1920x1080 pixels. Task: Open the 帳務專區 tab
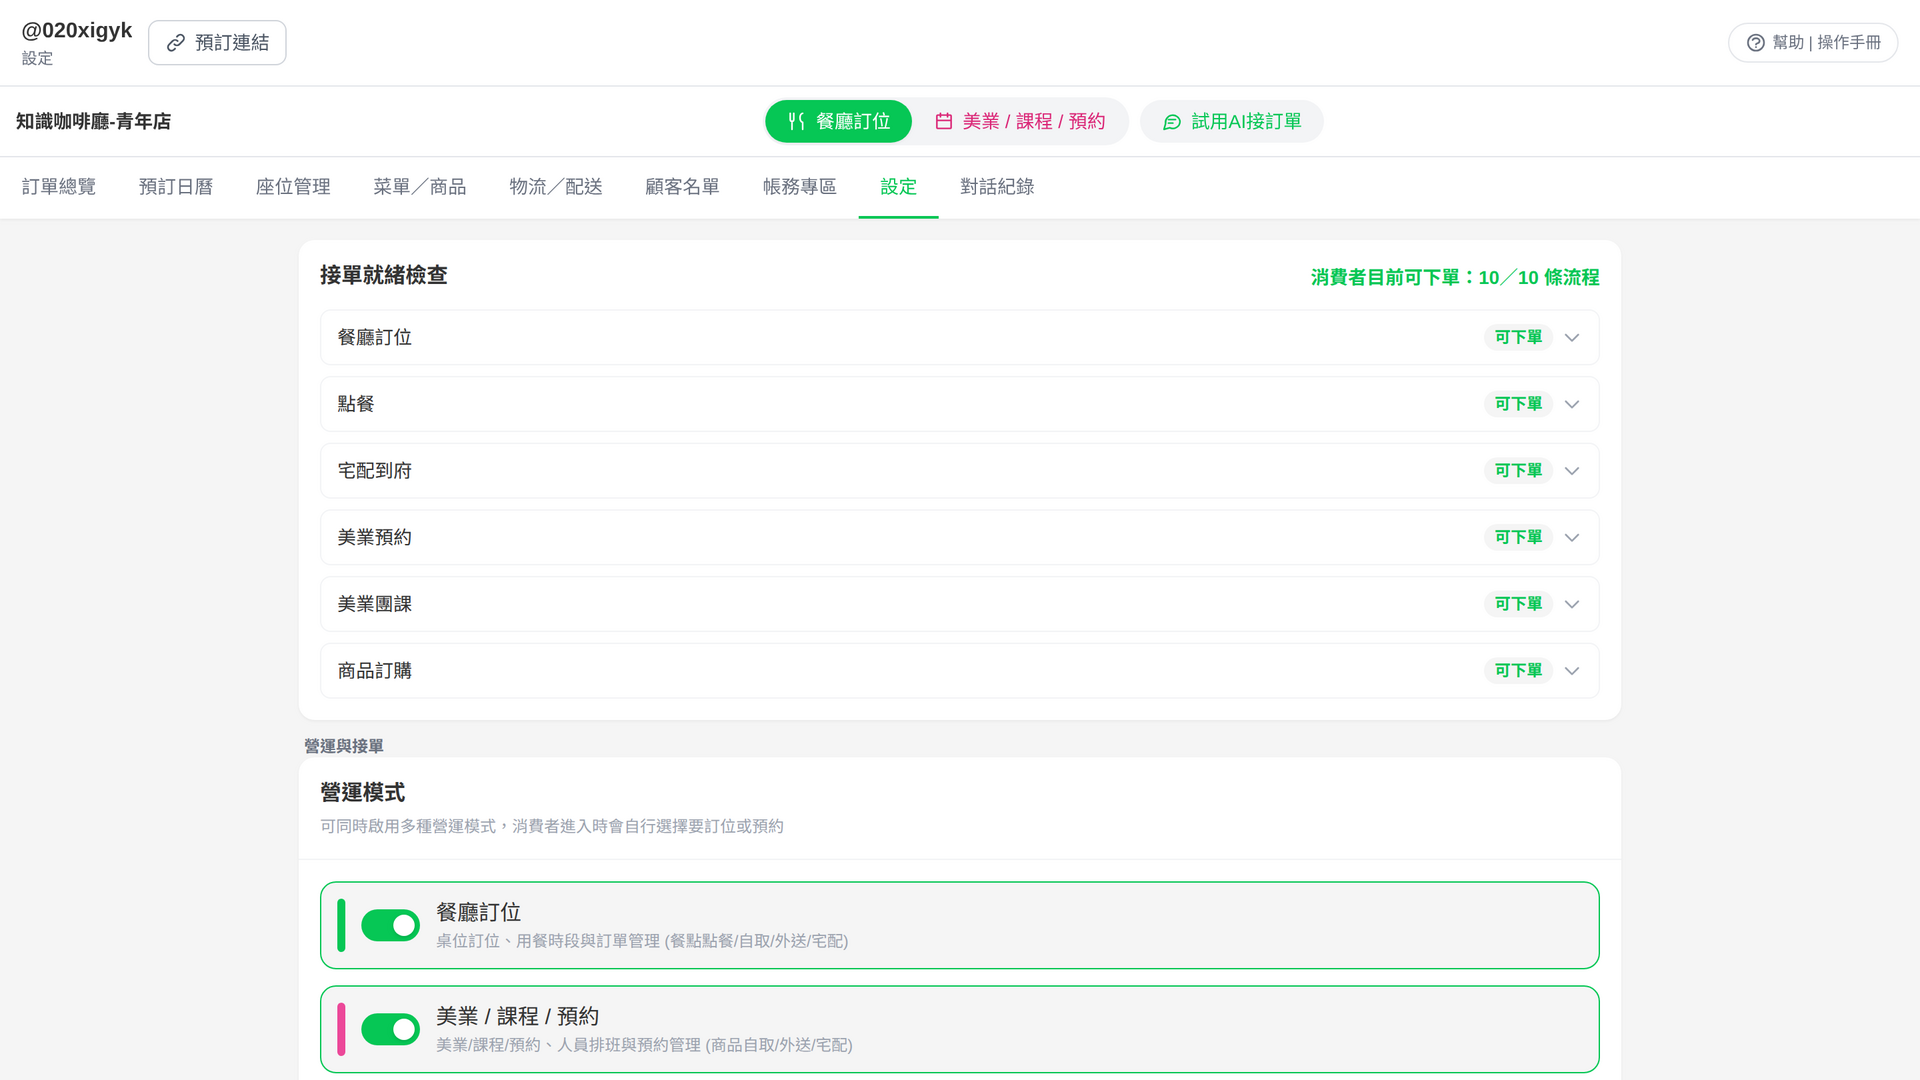[x=800, y=187]
